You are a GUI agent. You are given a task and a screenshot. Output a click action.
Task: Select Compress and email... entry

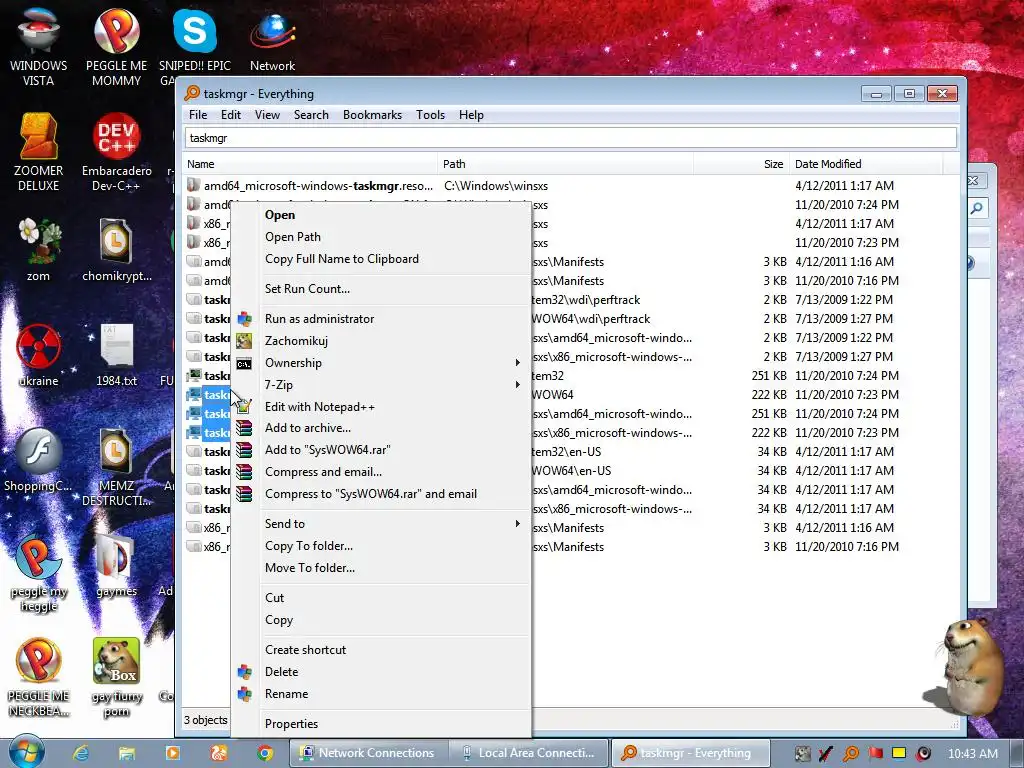pyautogui.click(x=381, y=472)
